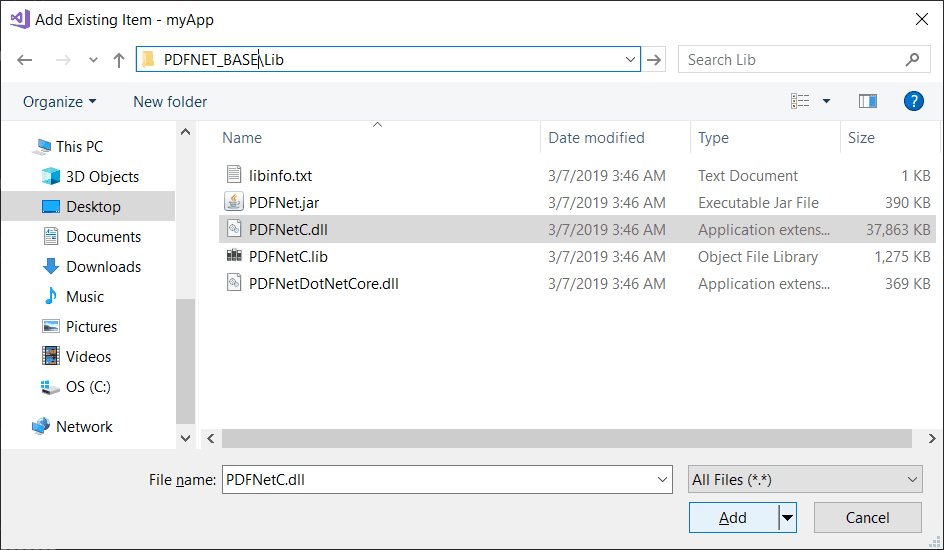Click the Back navigation arrow
This screenshot has width=944, height=550.
[25, 60]
